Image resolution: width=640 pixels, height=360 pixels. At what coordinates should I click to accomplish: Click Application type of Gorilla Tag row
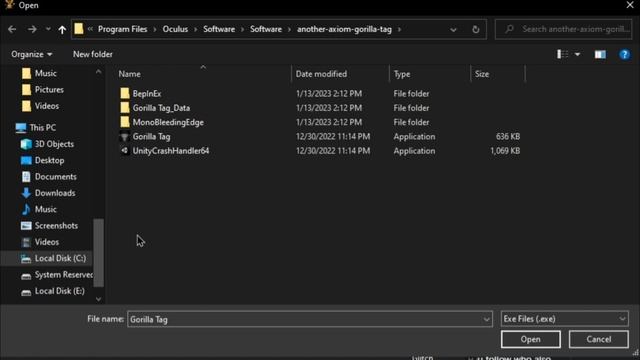[x=414, y=136]
